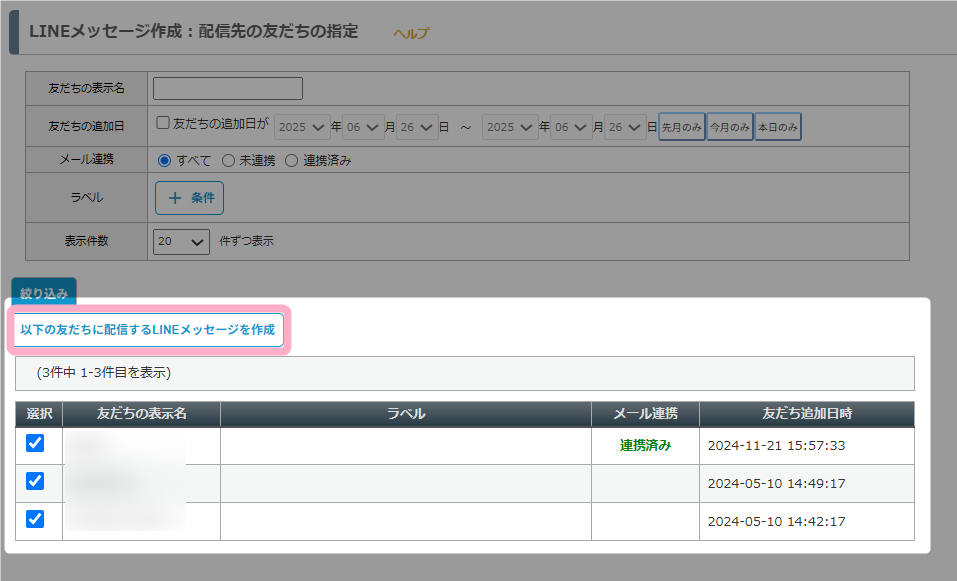The image size is (957, 581).
Task: Click the green 連携済み status text
Action: (645, 446)
